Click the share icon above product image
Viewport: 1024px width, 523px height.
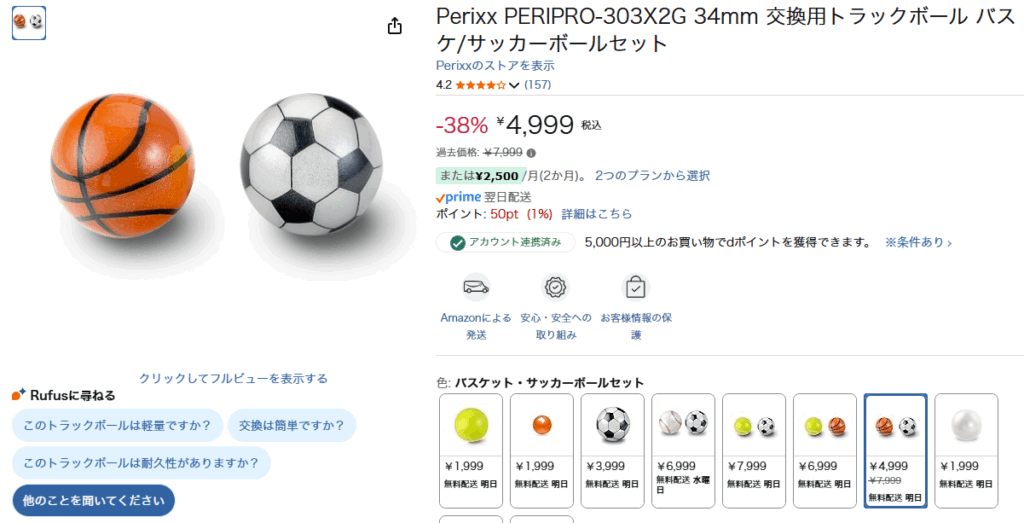[x=395, y=26]
